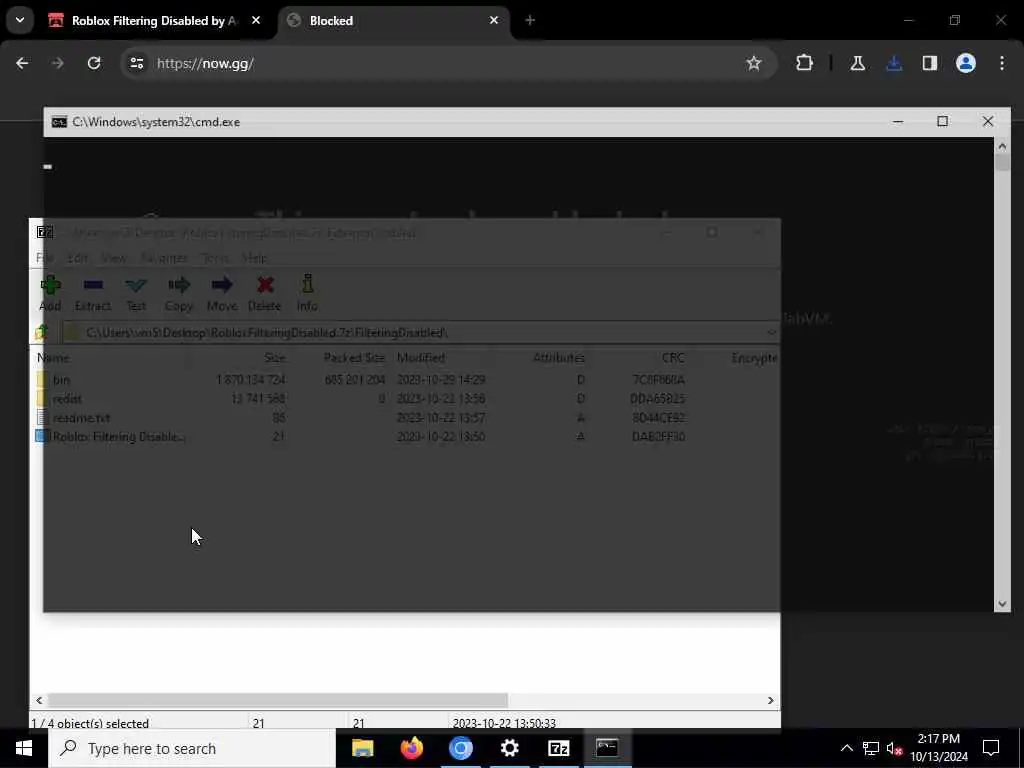1024x768 pixels.
Task: Select the readme.txt file
Action: pyautogui.click(x=405, y=417)
